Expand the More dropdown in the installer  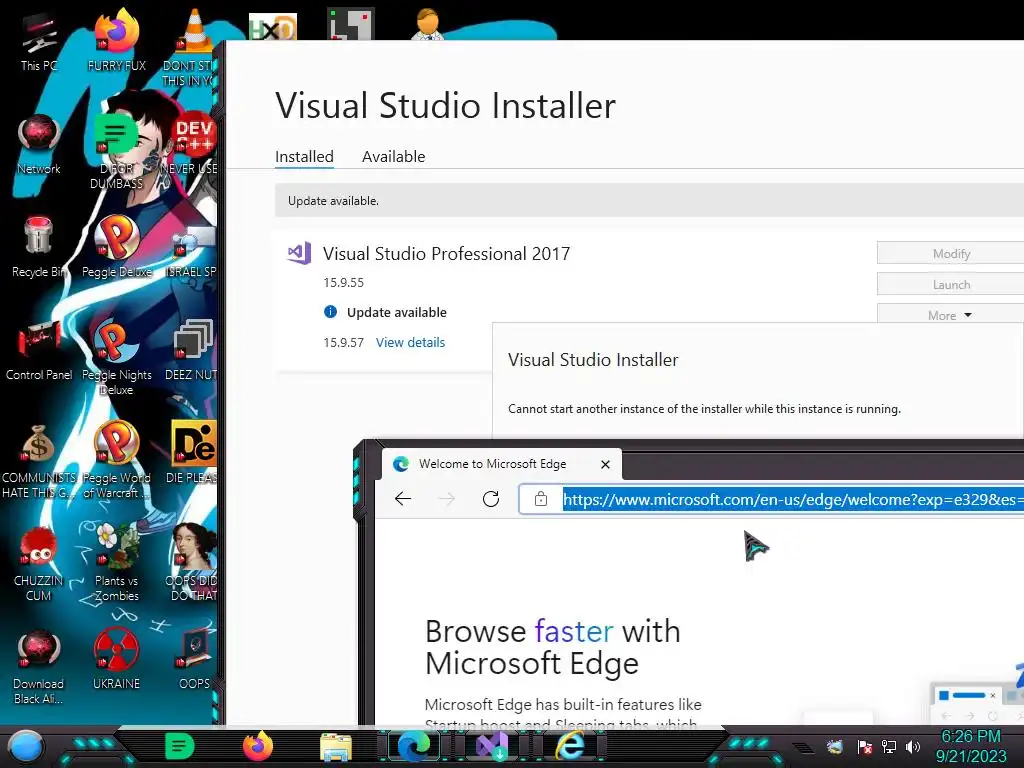click(x=951, y=315)
